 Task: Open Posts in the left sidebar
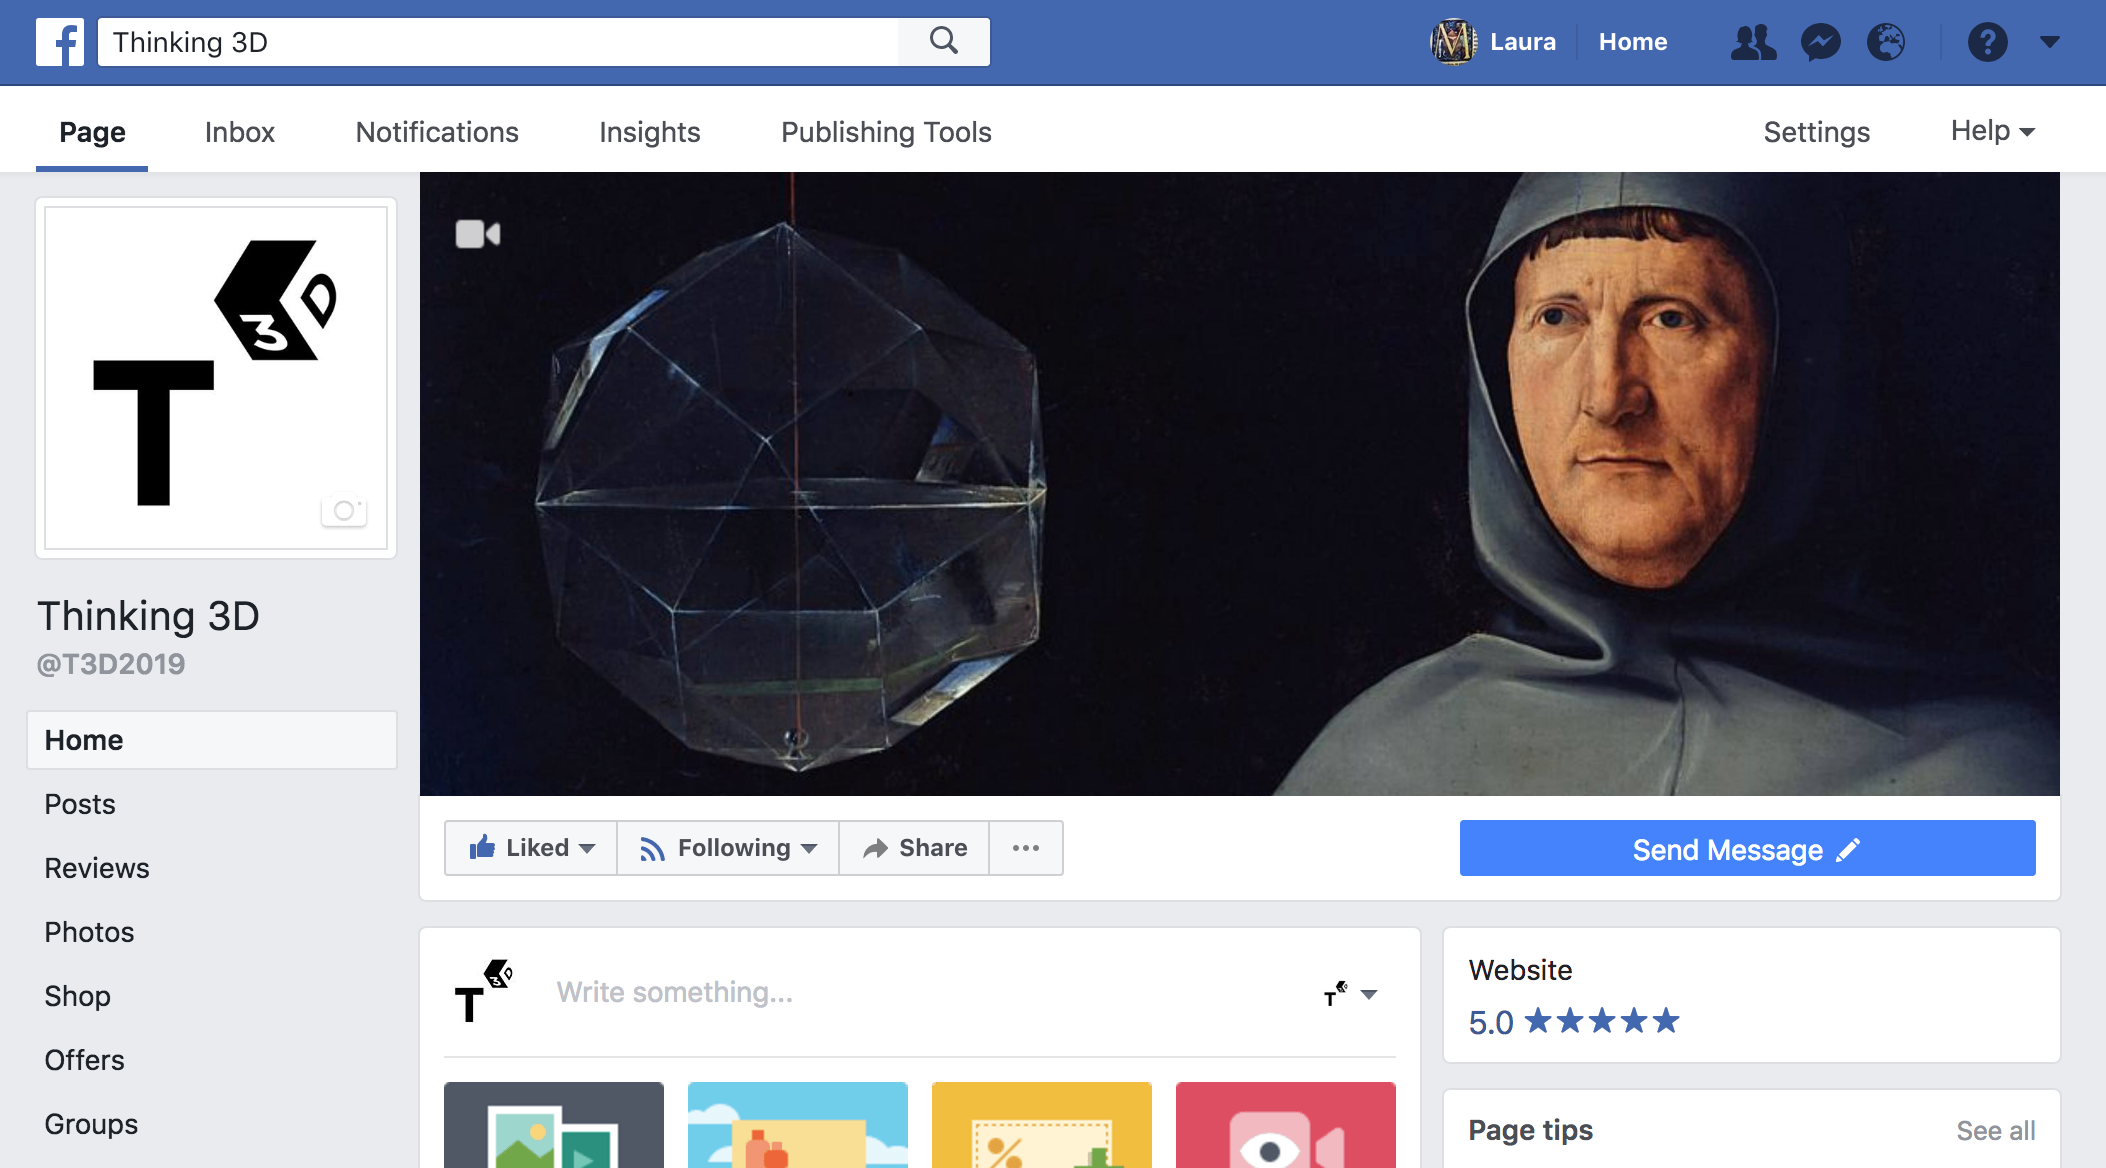click(80, 804)
